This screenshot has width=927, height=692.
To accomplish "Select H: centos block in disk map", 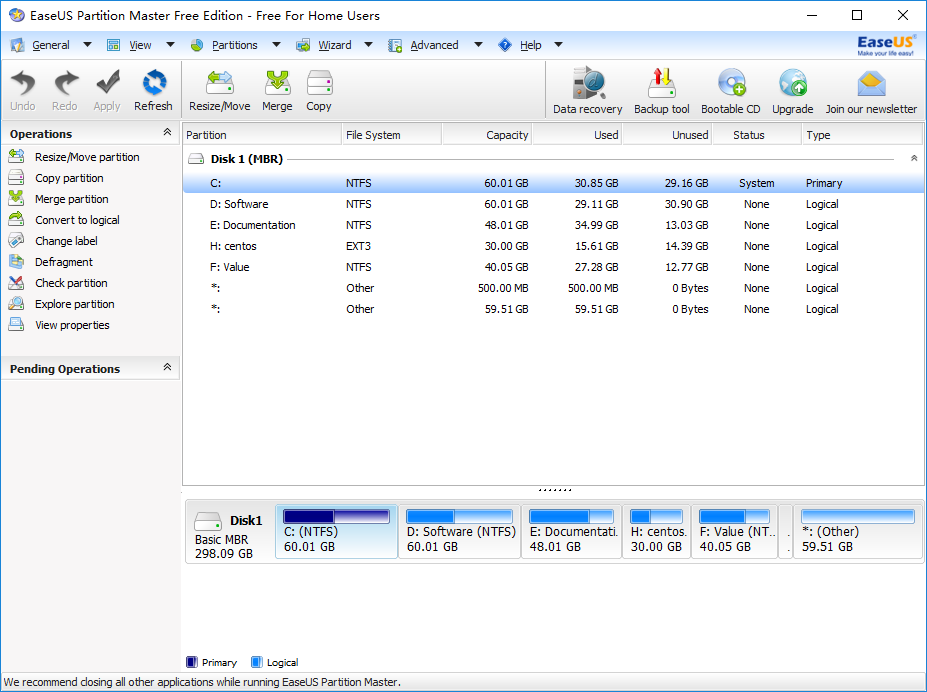I will pyautogui.click(x=657, y=531).
